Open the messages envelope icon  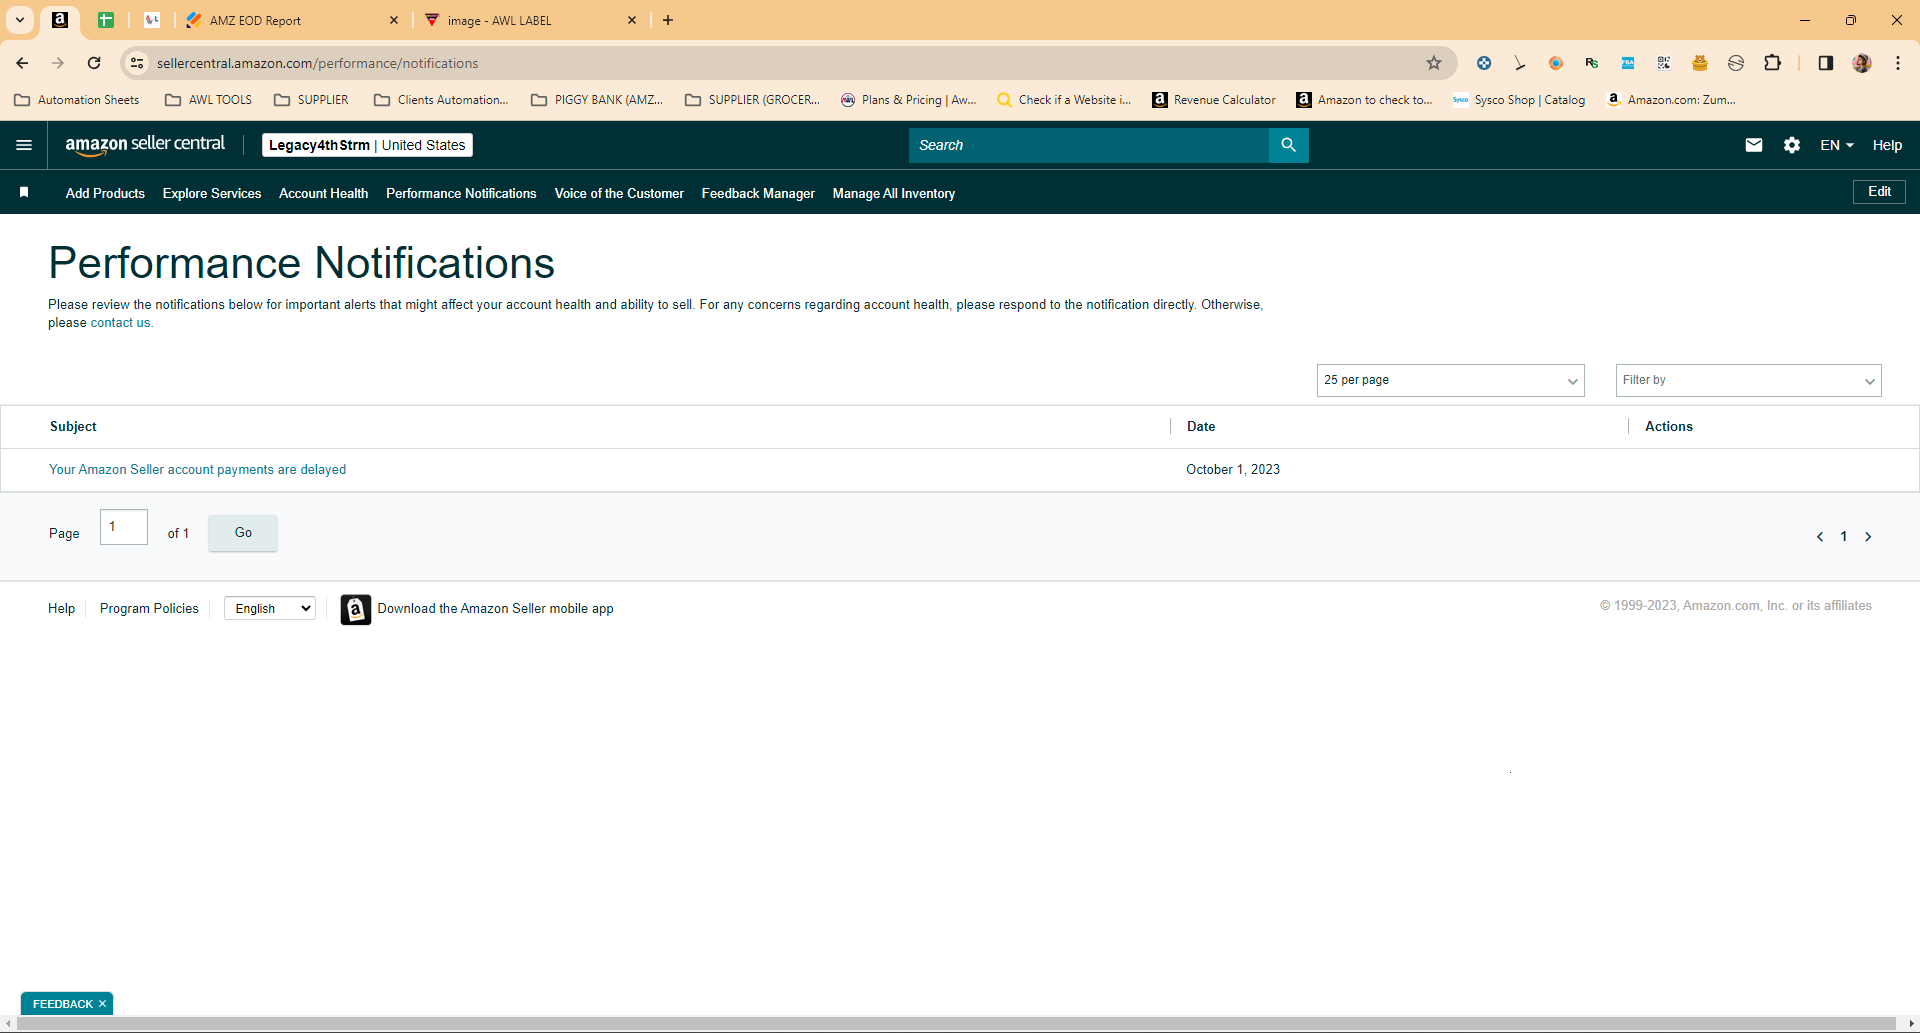(x=1753, y=145)
